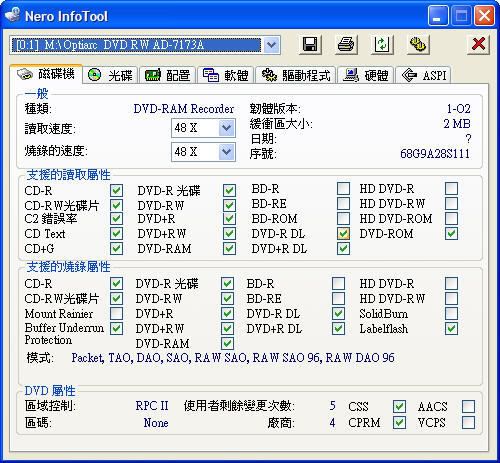The width and height of the screenshot is (500, 463).
Task: Select the 磁碟機 tab
Action: [x=46, y=74]
